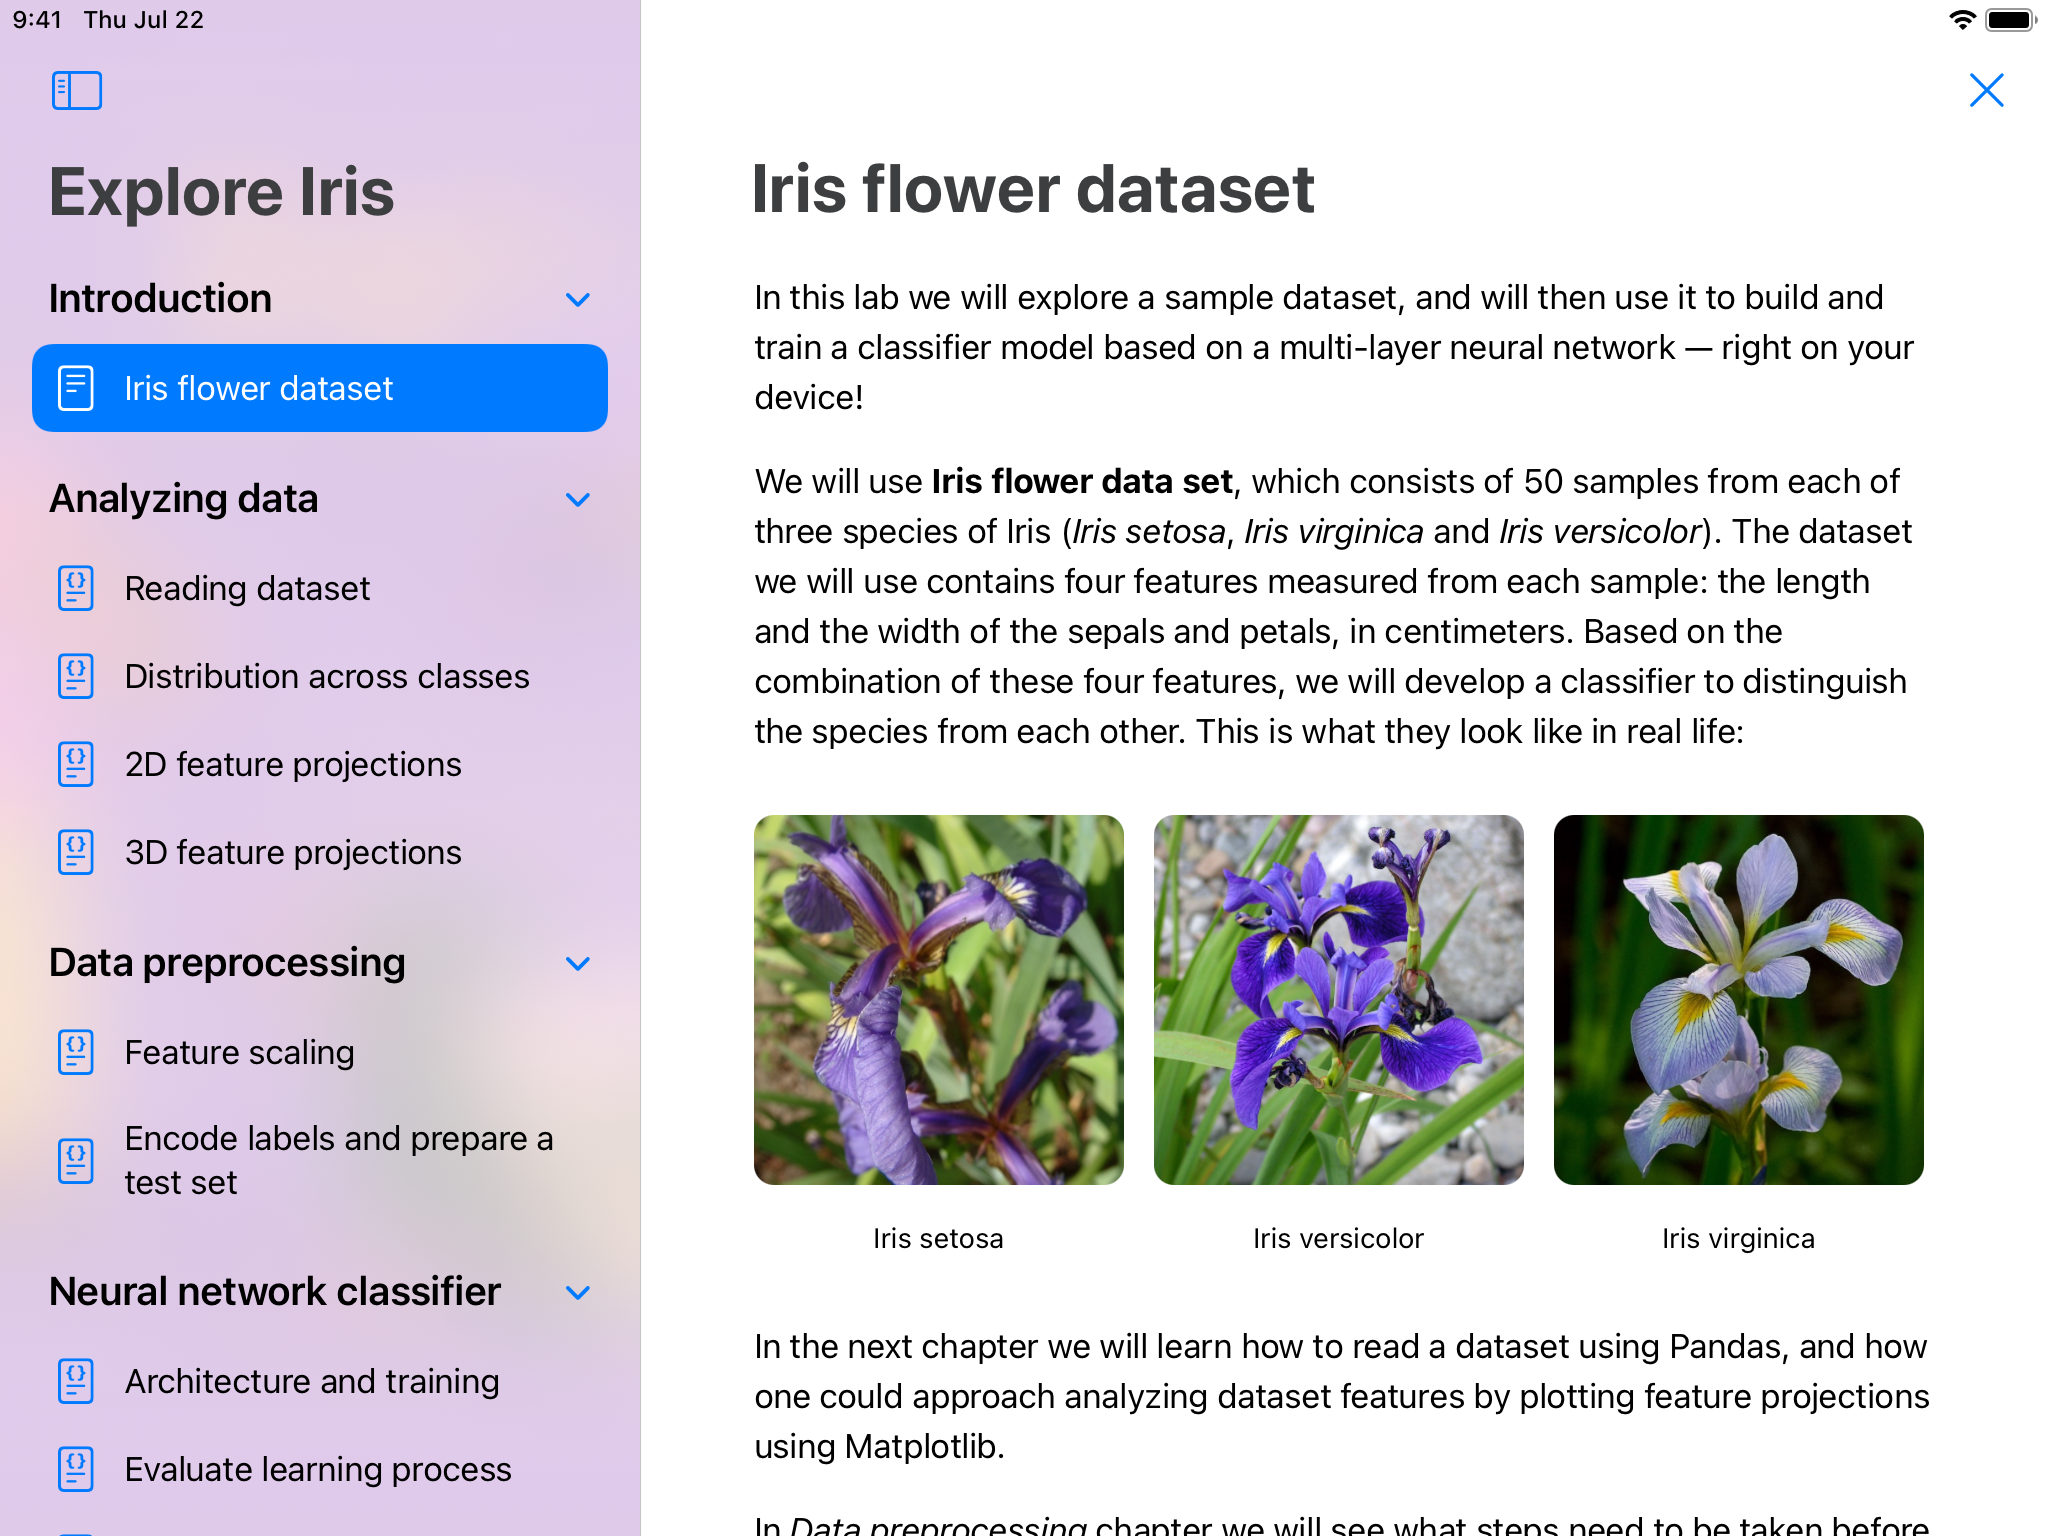Click the Wi-Fi status icon
Screen dimensions: 2048x1536
(1962, 20)
